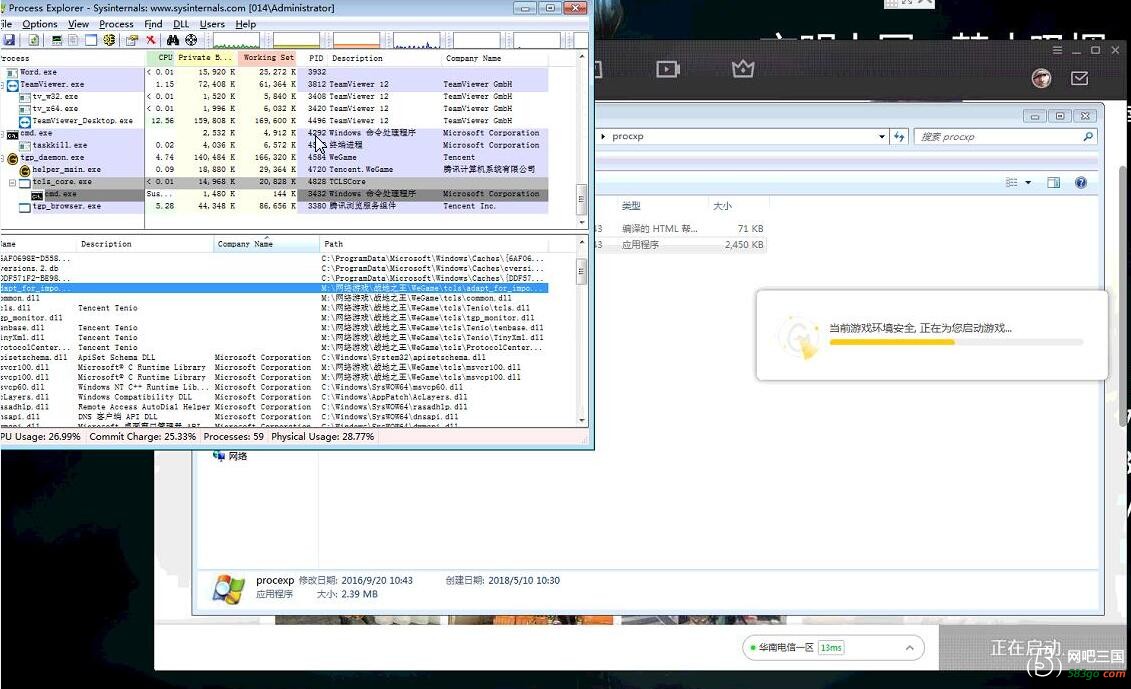1131x689 pixels.
Task: Toggle the Explorer preview pane icon
Action: point(1053,183)
